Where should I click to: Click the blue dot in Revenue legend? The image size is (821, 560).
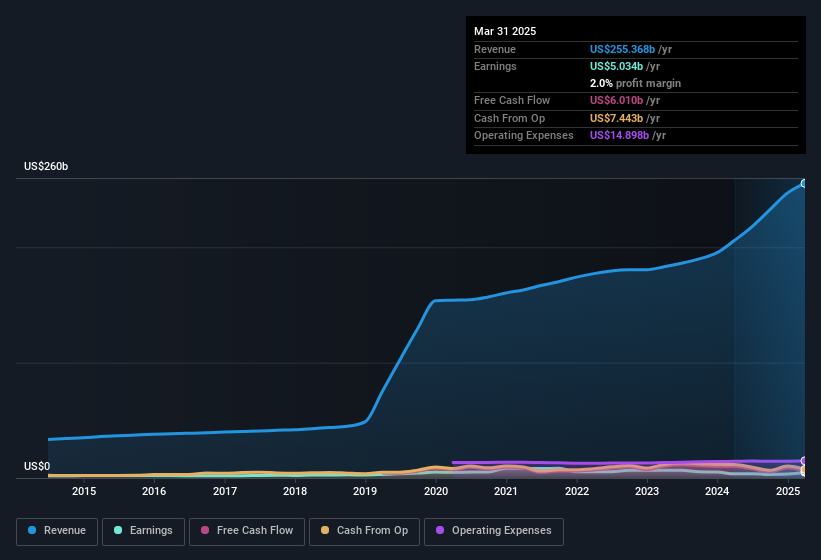tap(32, 530)
